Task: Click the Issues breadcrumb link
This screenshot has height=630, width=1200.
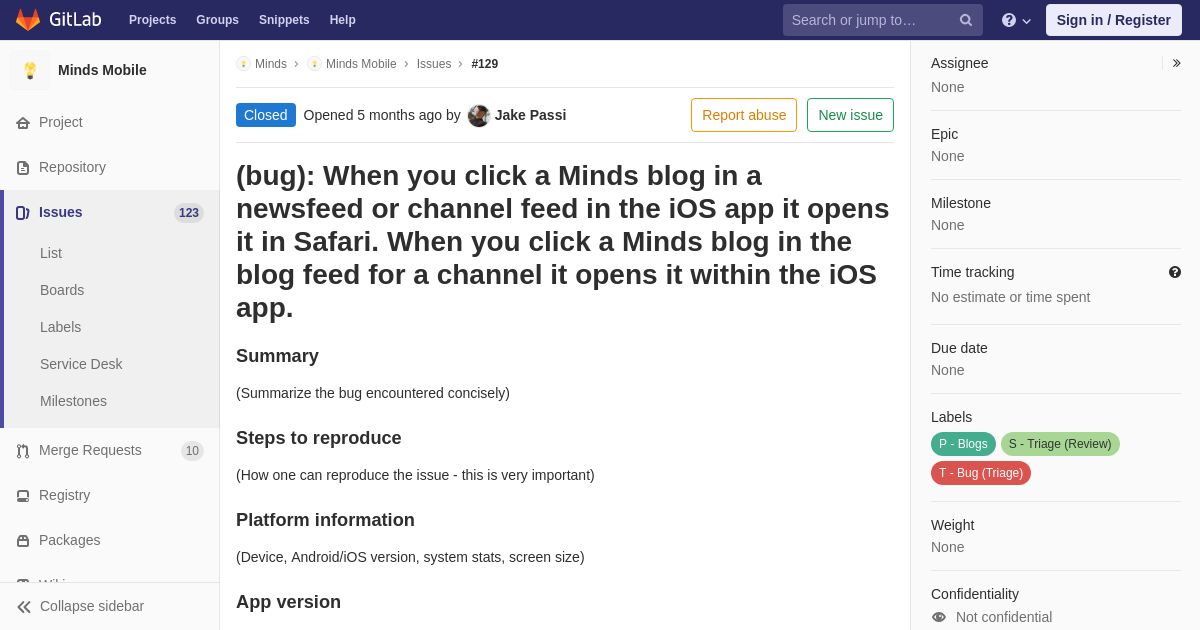Action: point(434,64)
